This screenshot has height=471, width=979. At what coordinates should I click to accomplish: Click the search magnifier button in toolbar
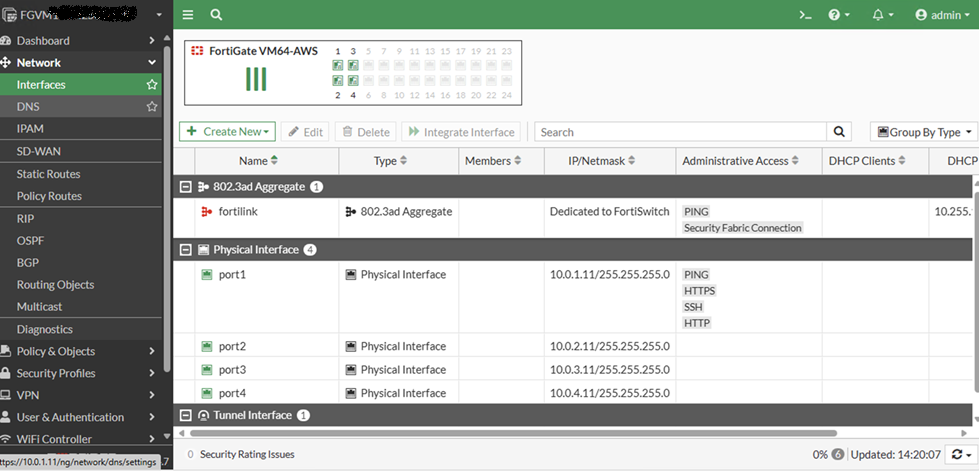point(839,132)
